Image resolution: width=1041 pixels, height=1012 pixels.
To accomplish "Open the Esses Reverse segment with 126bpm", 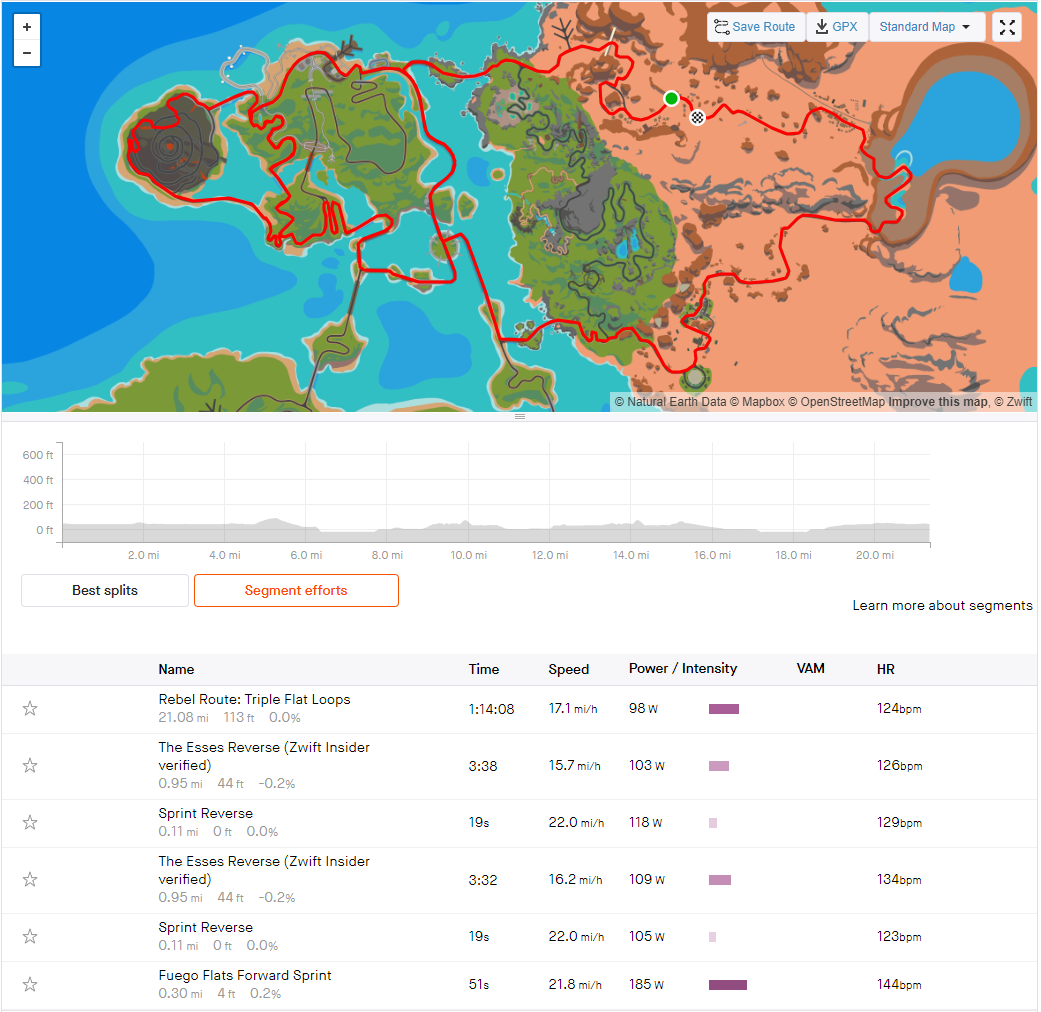I will click(x=264, y=756).
